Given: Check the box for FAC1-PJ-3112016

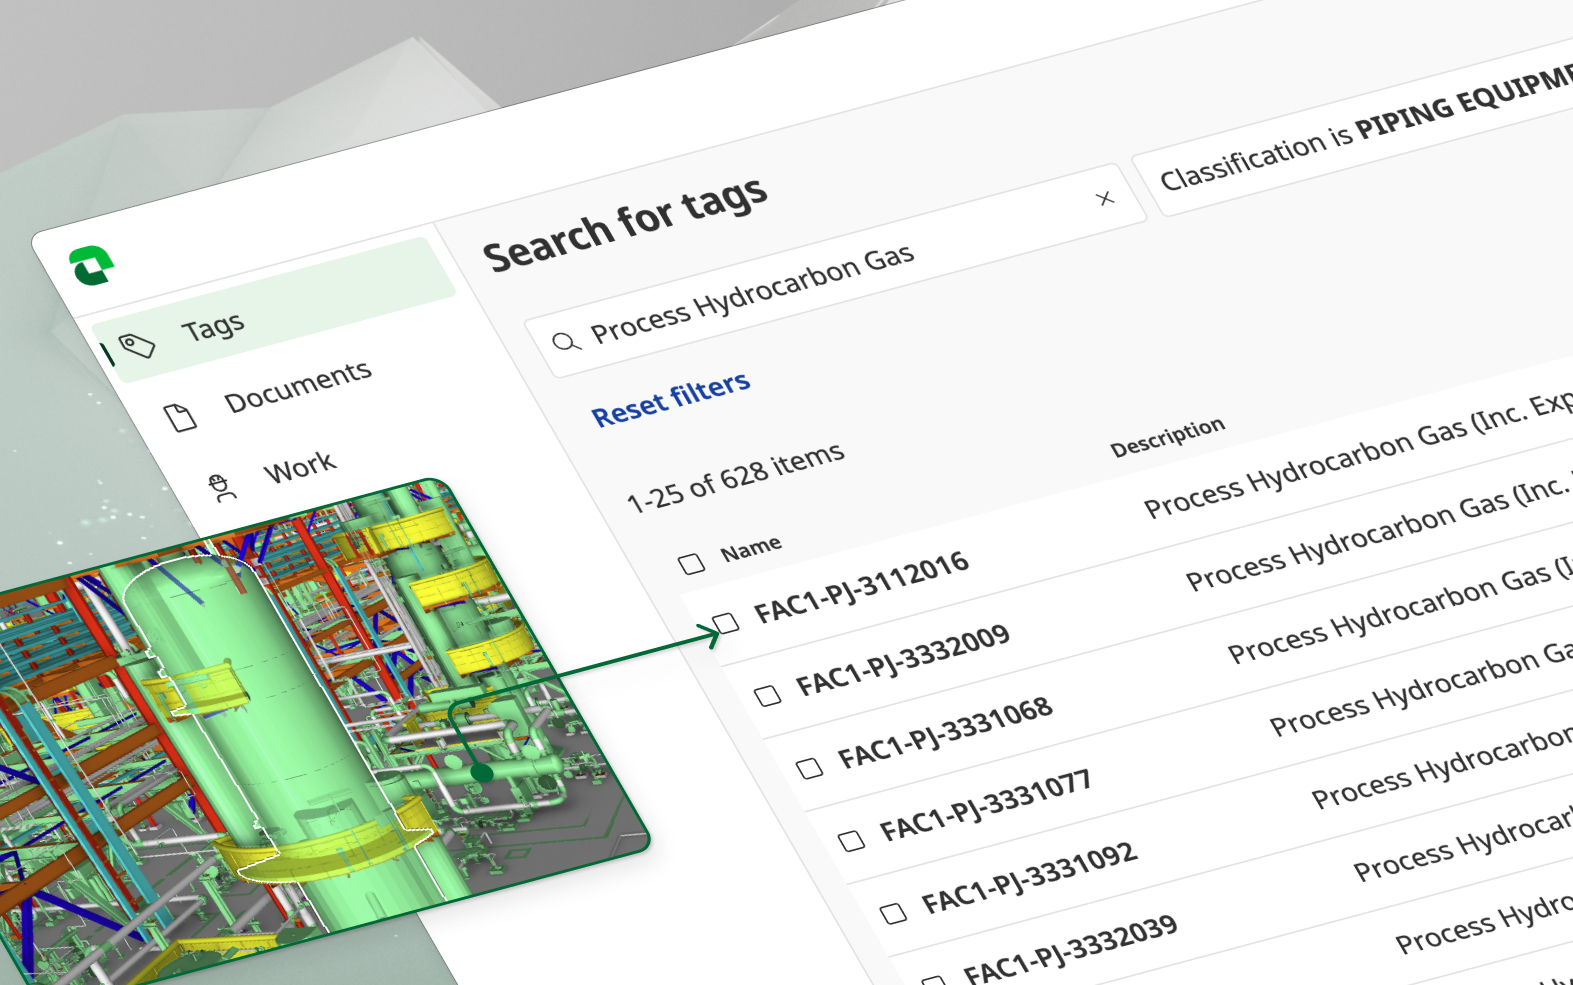Looking at the screenshot, I should pos(727,624).
